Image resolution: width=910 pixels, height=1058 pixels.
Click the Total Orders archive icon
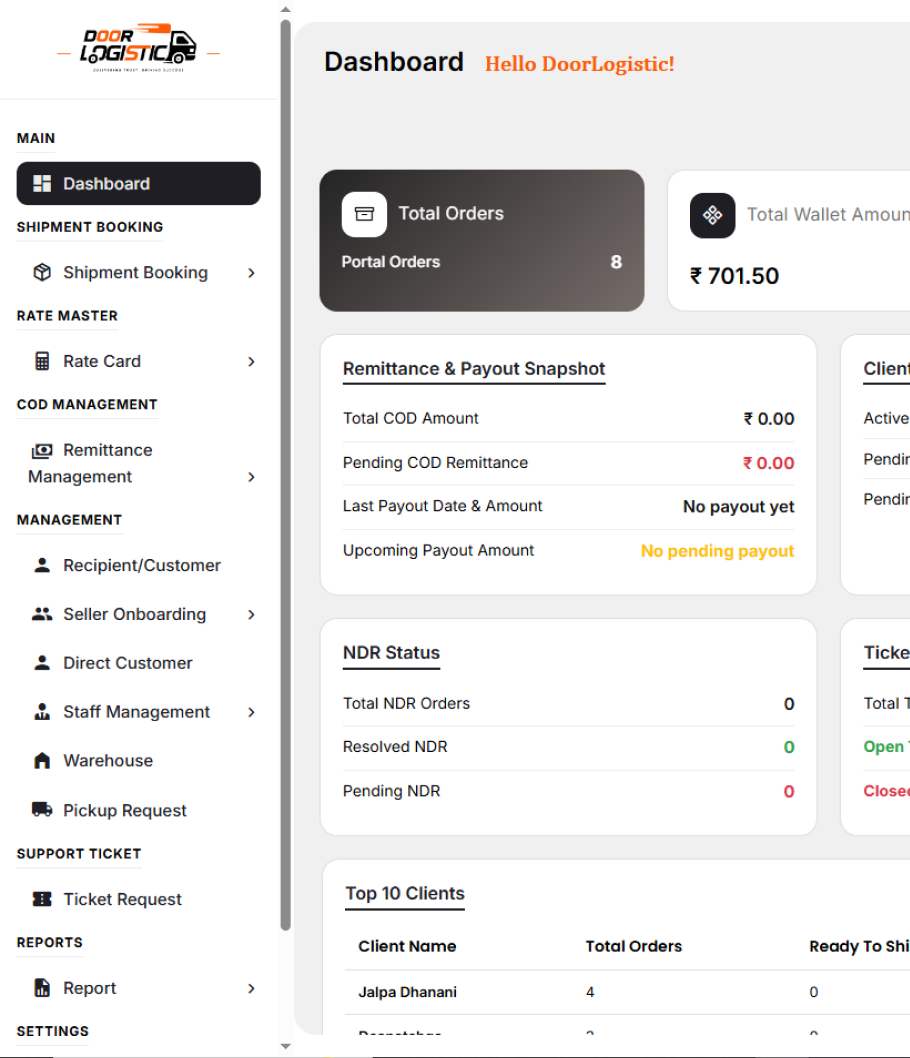pos(364,215)
